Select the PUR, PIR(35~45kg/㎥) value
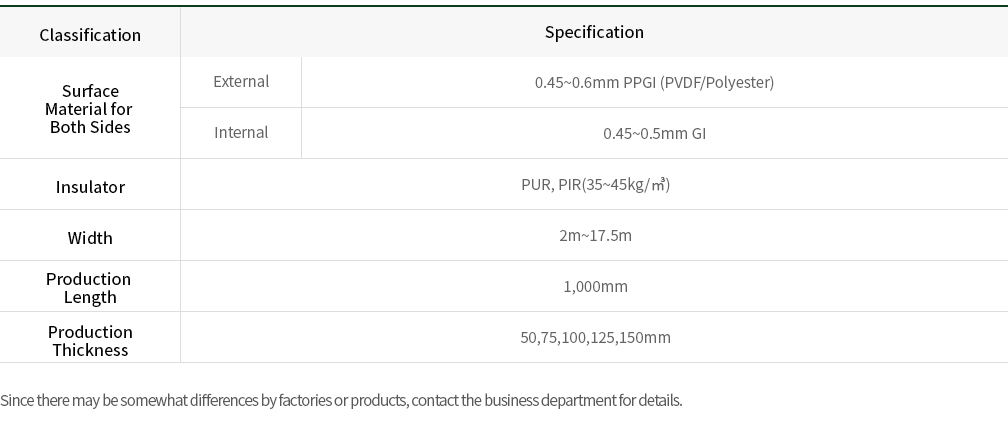 pyautogui.click(x=595, y=184)
